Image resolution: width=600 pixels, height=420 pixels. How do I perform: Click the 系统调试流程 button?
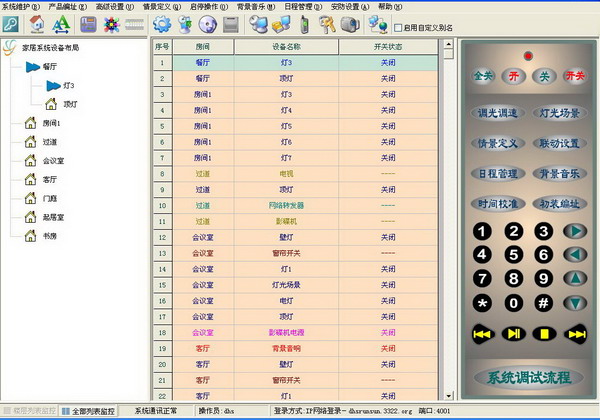(x=529, y=378)
